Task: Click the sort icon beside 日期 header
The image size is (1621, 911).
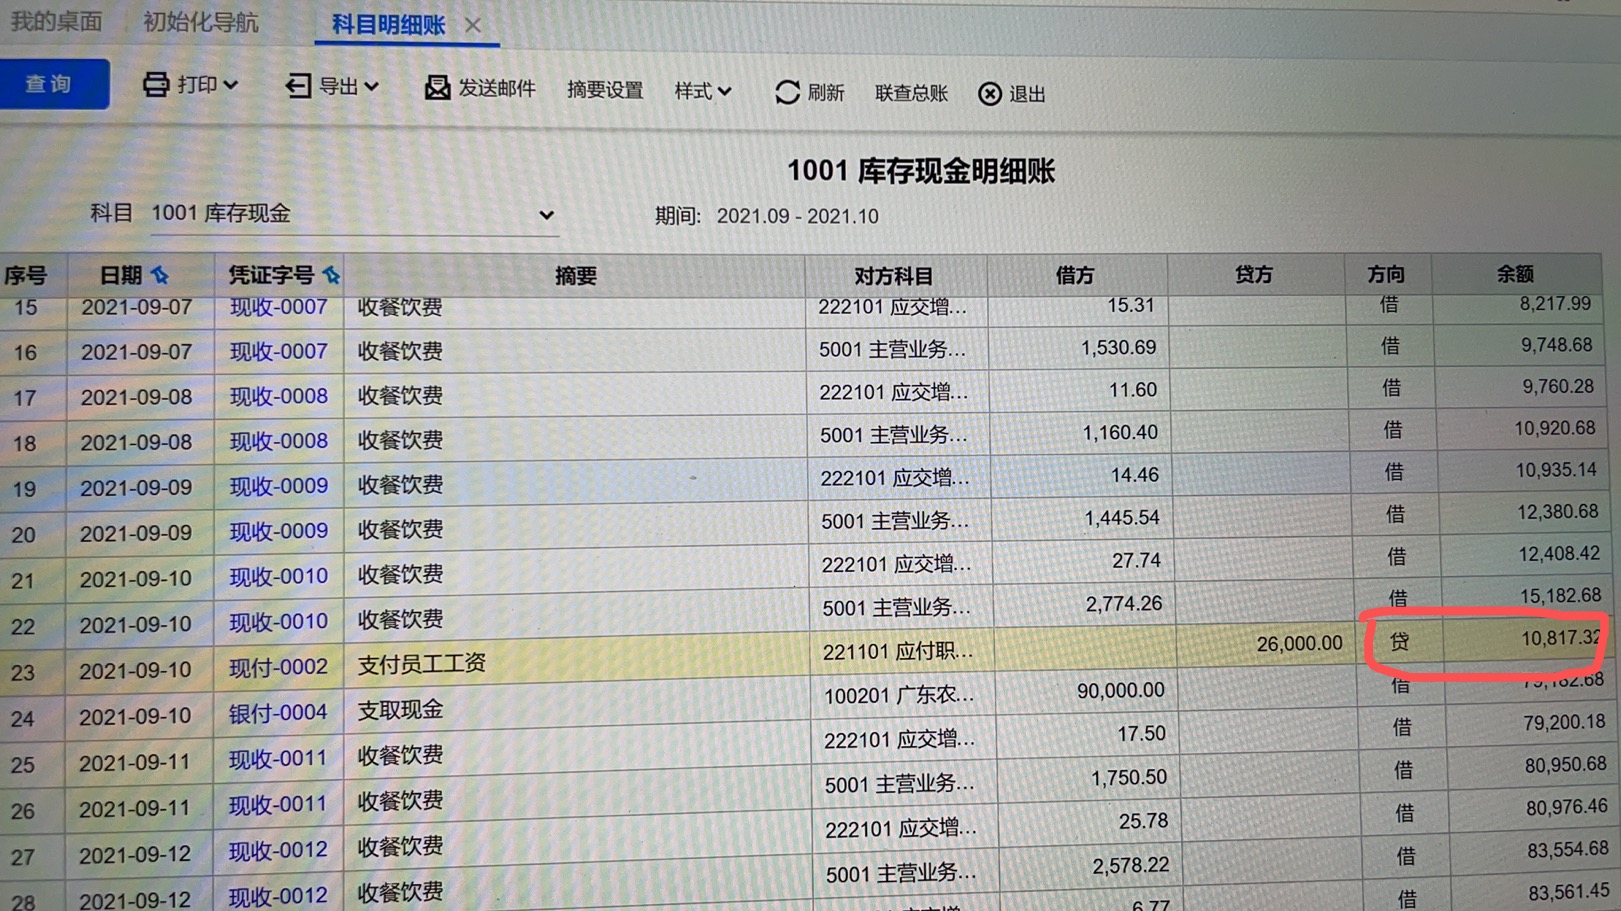Action: (160, 274)
